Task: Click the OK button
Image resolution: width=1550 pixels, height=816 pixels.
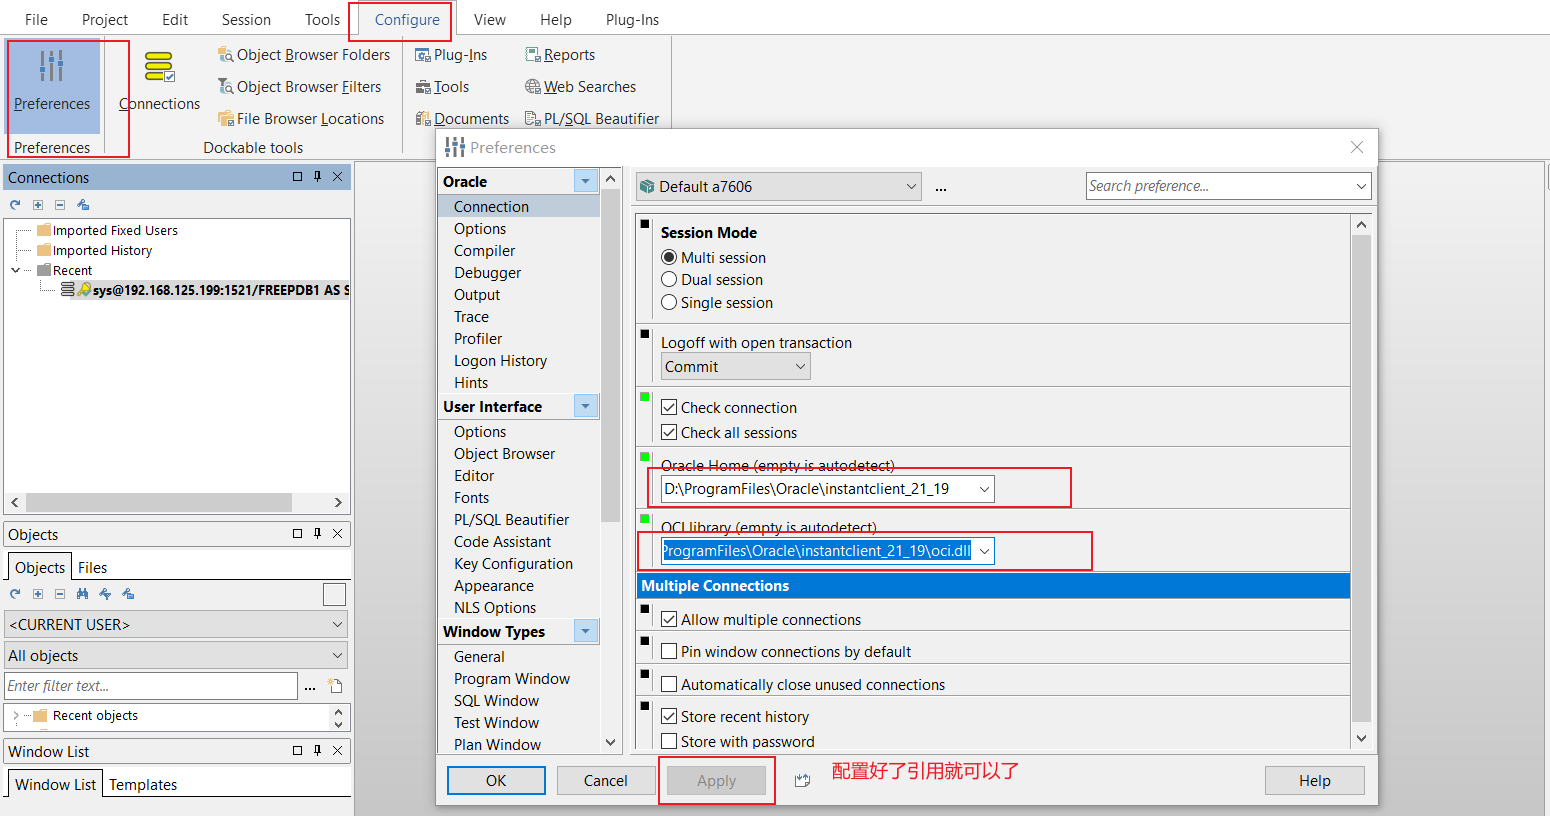Action: click(x=496, y=780)
